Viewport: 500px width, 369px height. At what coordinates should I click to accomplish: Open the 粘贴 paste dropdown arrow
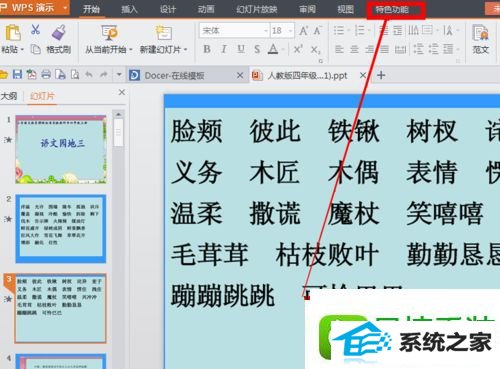[22, 50]
